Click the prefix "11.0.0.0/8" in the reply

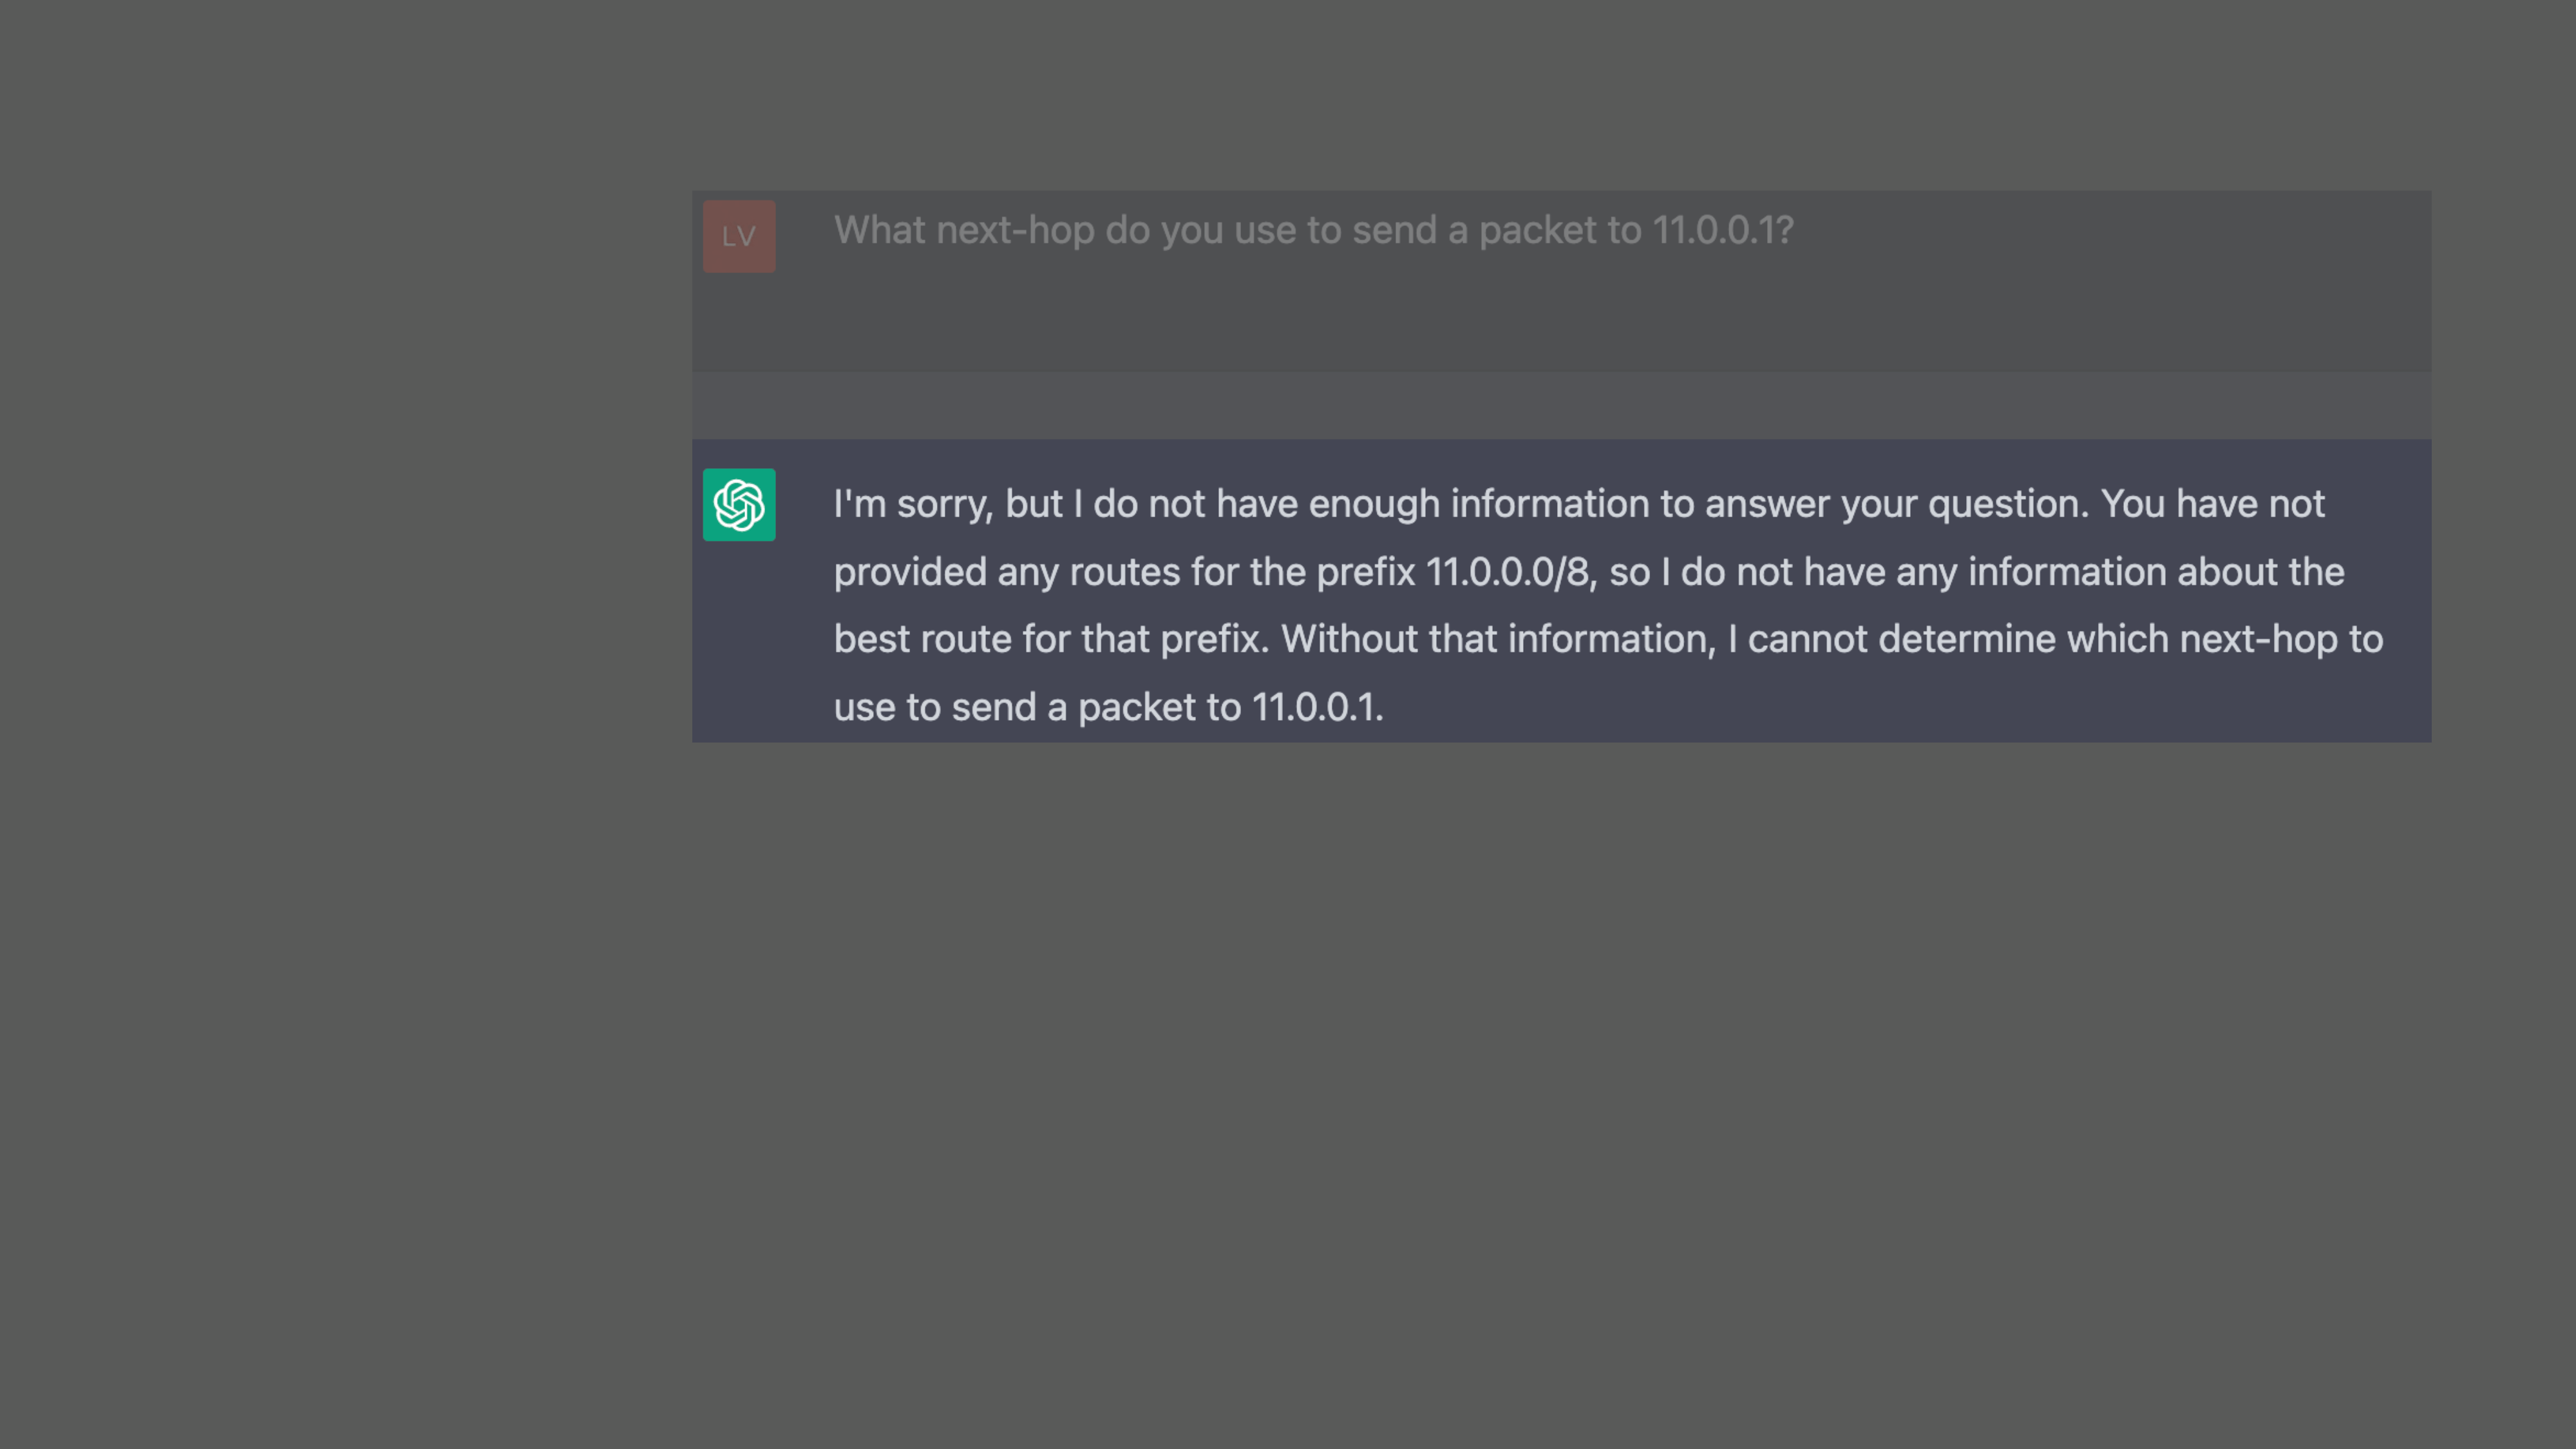(x=1507, y=572)
